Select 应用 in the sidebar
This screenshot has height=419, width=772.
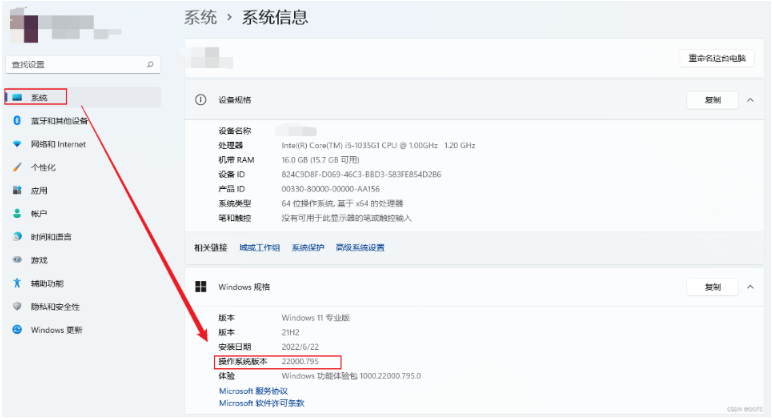[39, 191]
